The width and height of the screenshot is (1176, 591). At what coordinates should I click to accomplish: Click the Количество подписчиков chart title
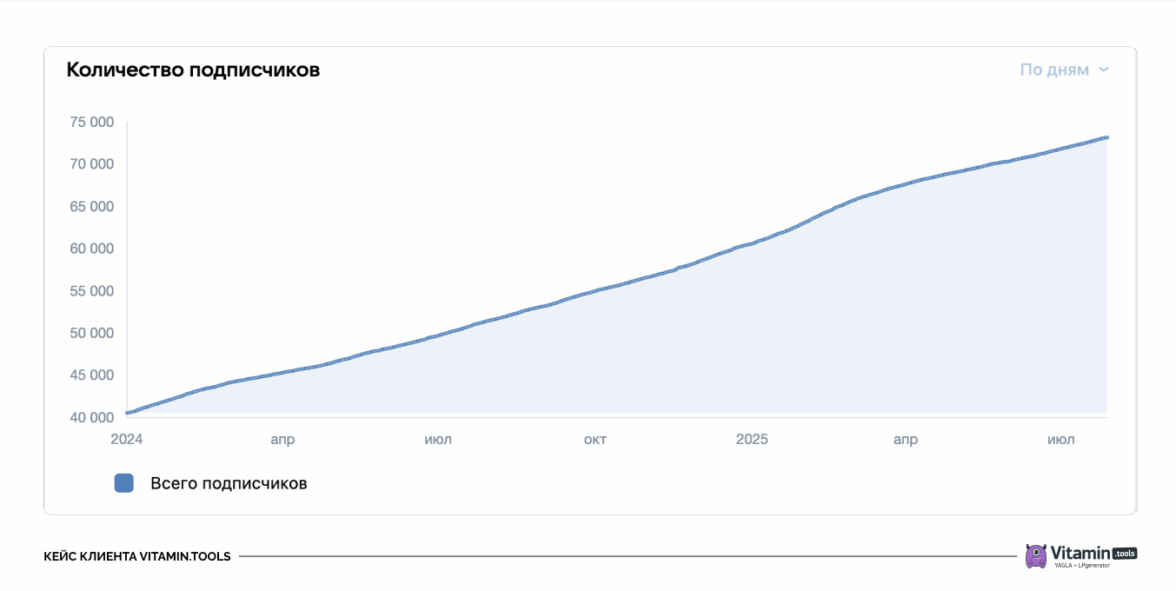pyautogui.click(x=193, y=70)
